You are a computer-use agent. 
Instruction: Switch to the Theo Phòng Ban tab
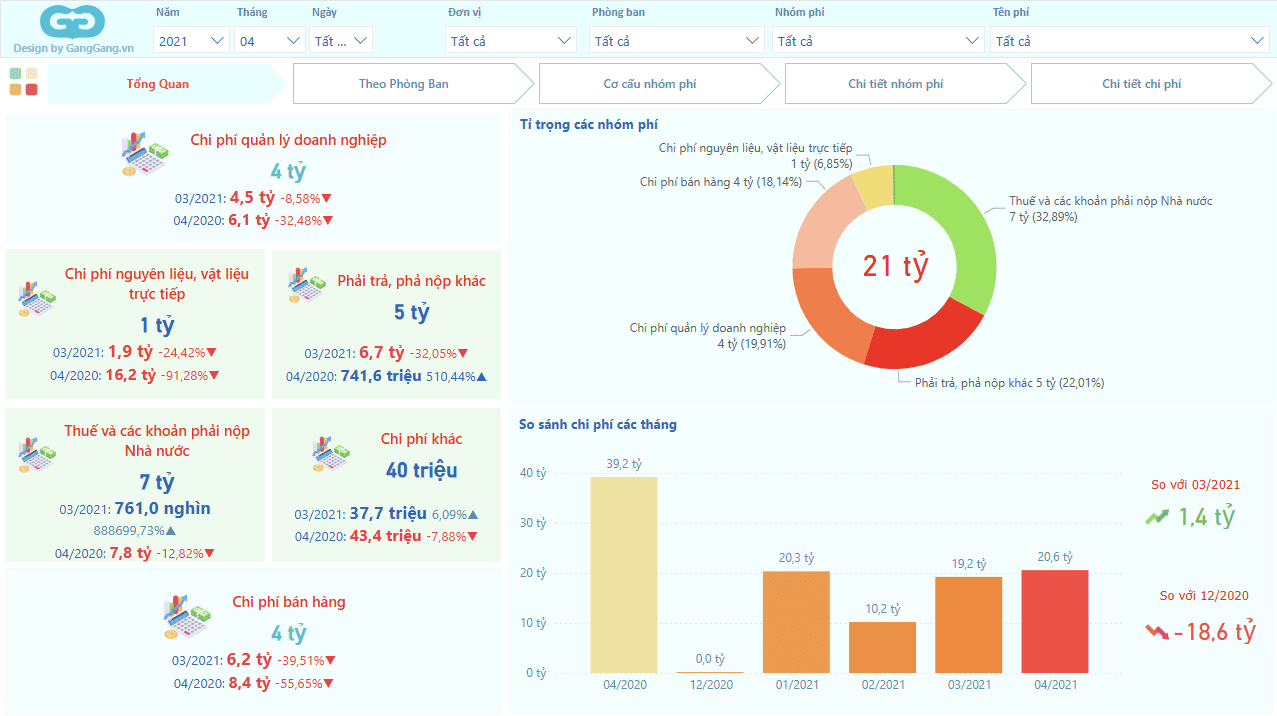[x=404, y=84]
